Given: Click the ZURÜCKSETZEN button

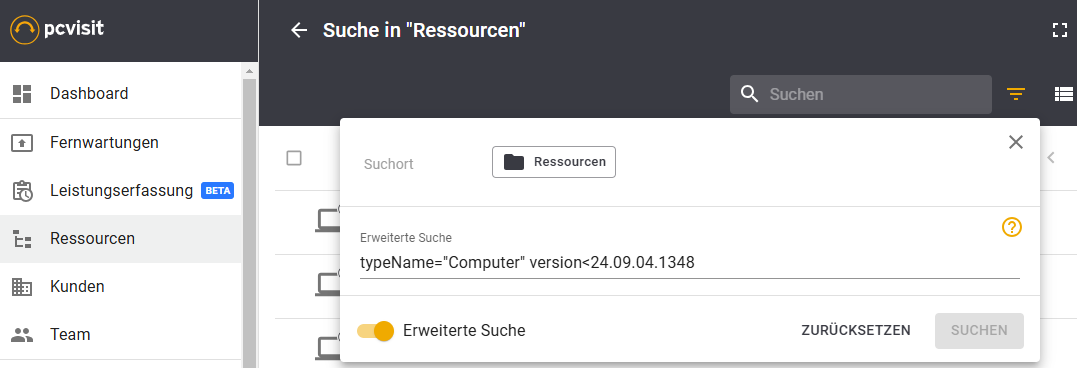Looking at the screenshot, I should point(856,330).
